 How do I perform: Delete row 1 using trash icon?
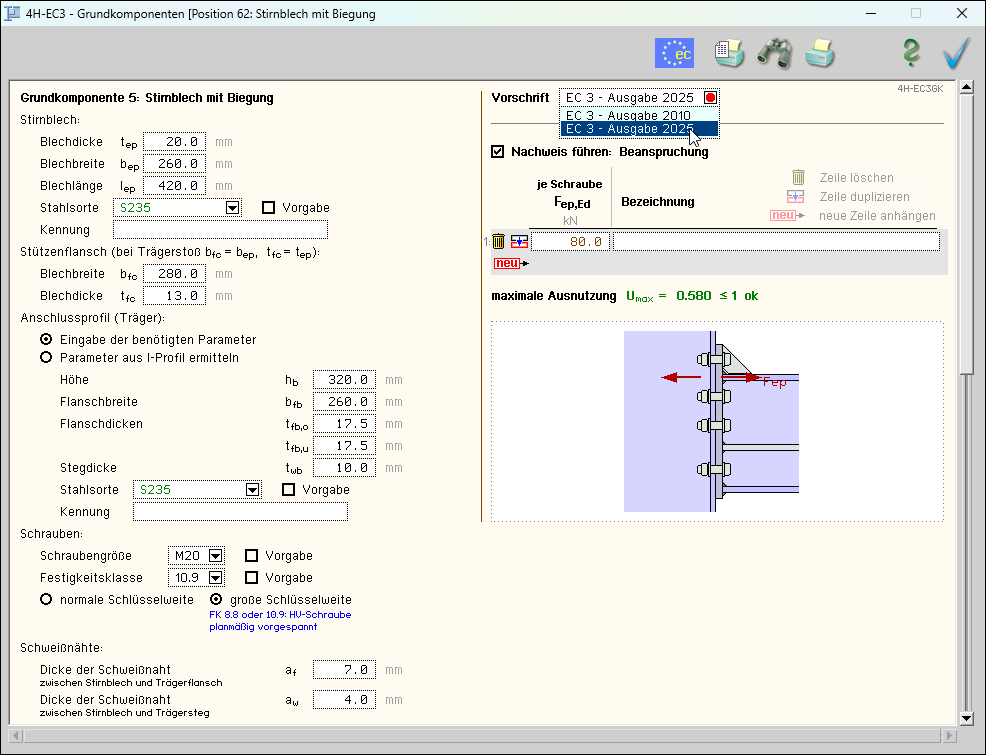[x=498, y=241]
